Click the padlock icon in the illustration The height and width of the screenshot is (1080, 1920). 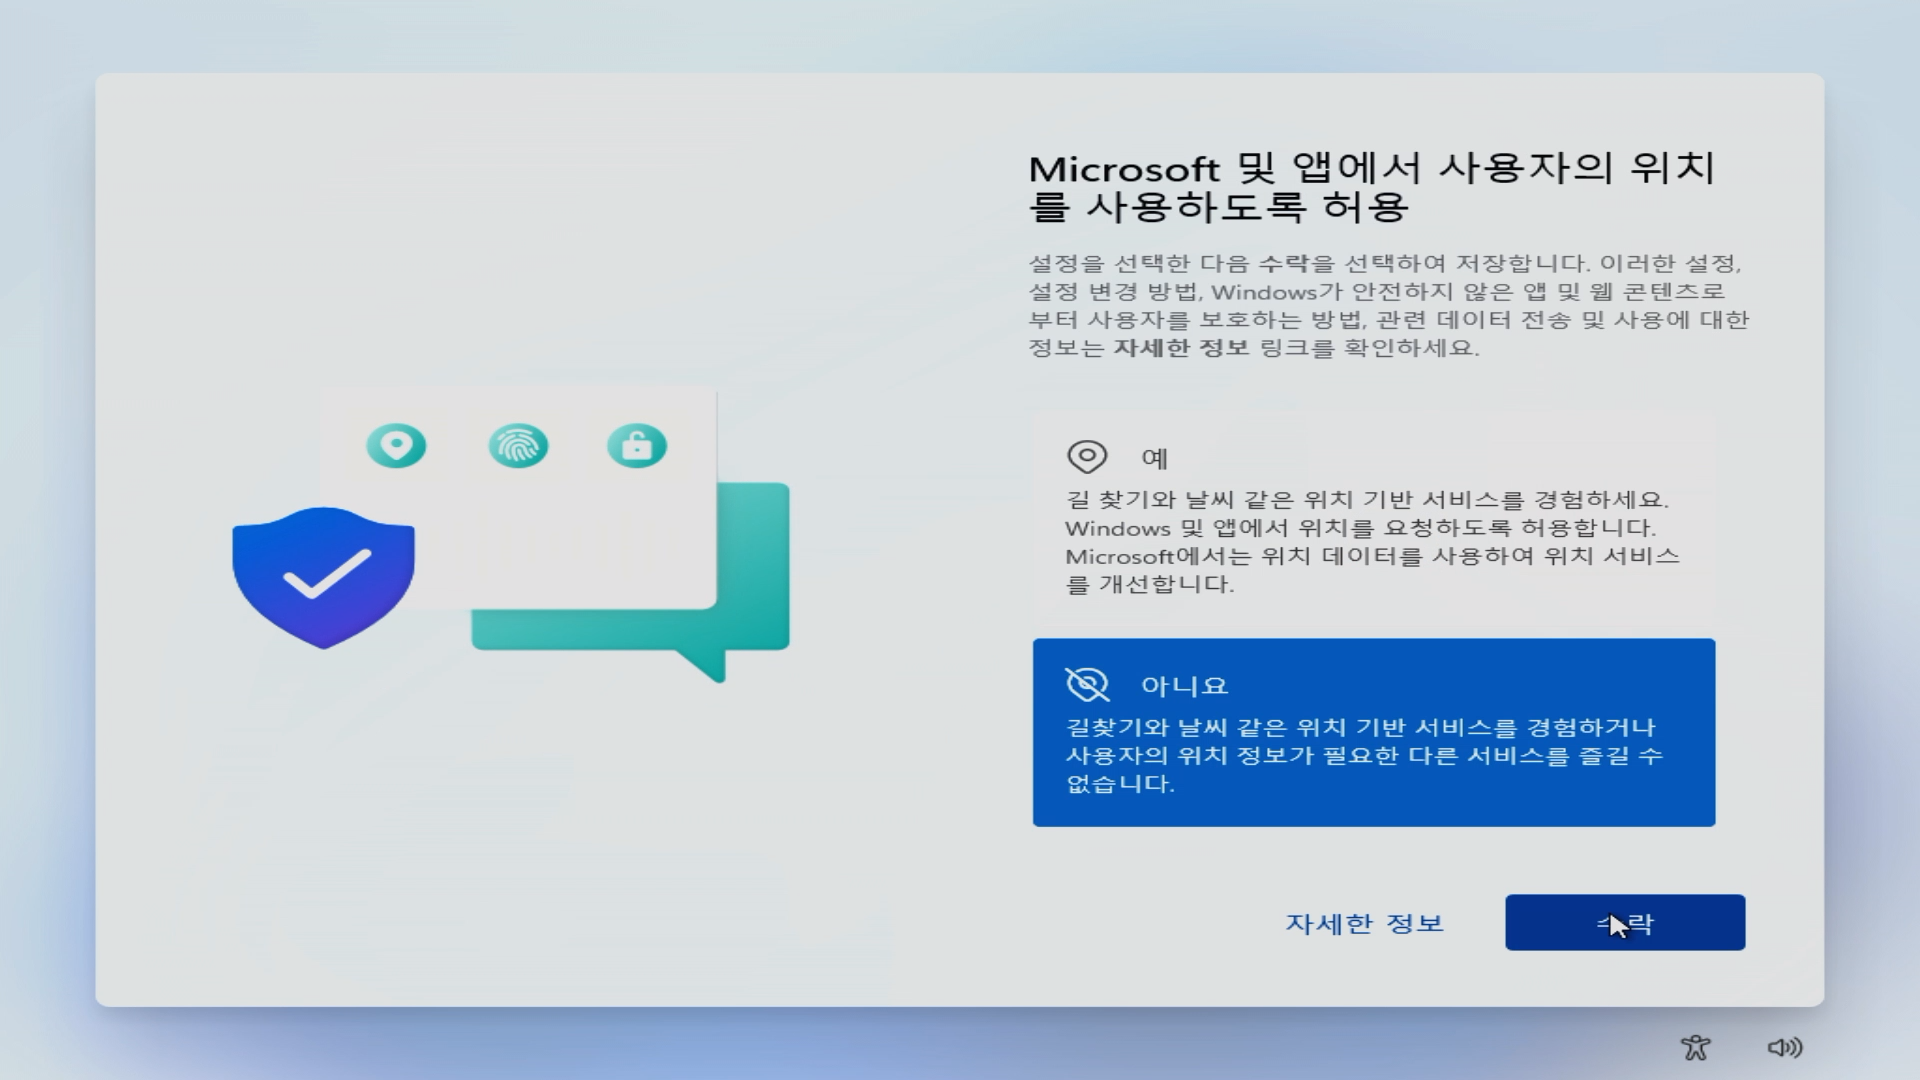click(x=637, y=446)
